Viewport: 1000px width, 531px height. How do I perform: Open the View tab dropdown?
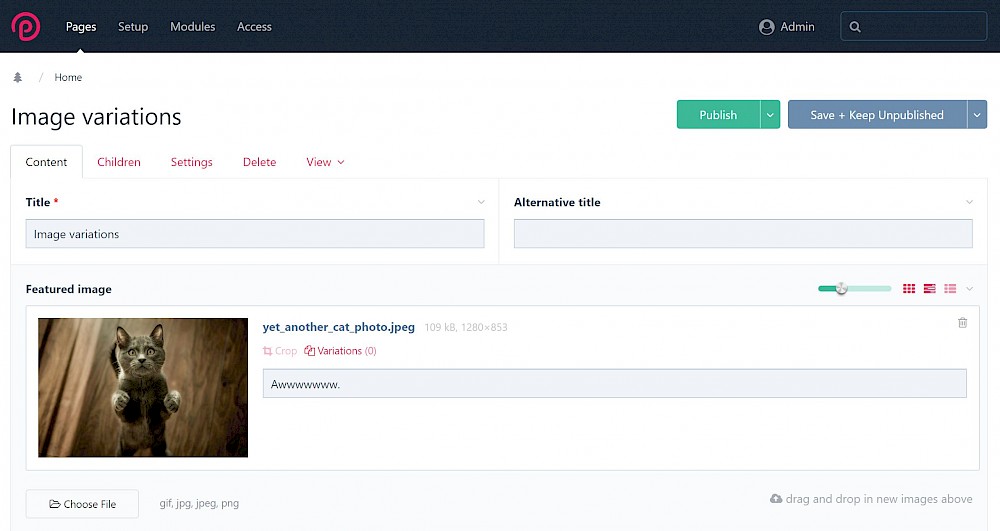pos(325,162)
